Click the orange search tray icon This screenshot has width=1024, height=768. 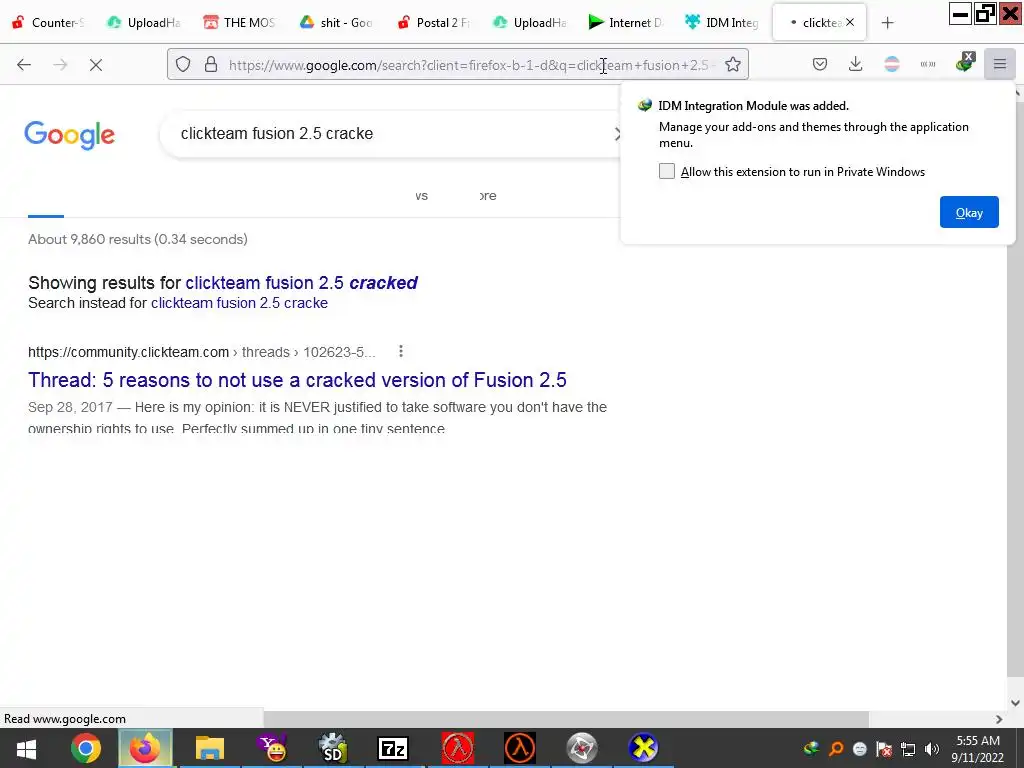[836, 749]
